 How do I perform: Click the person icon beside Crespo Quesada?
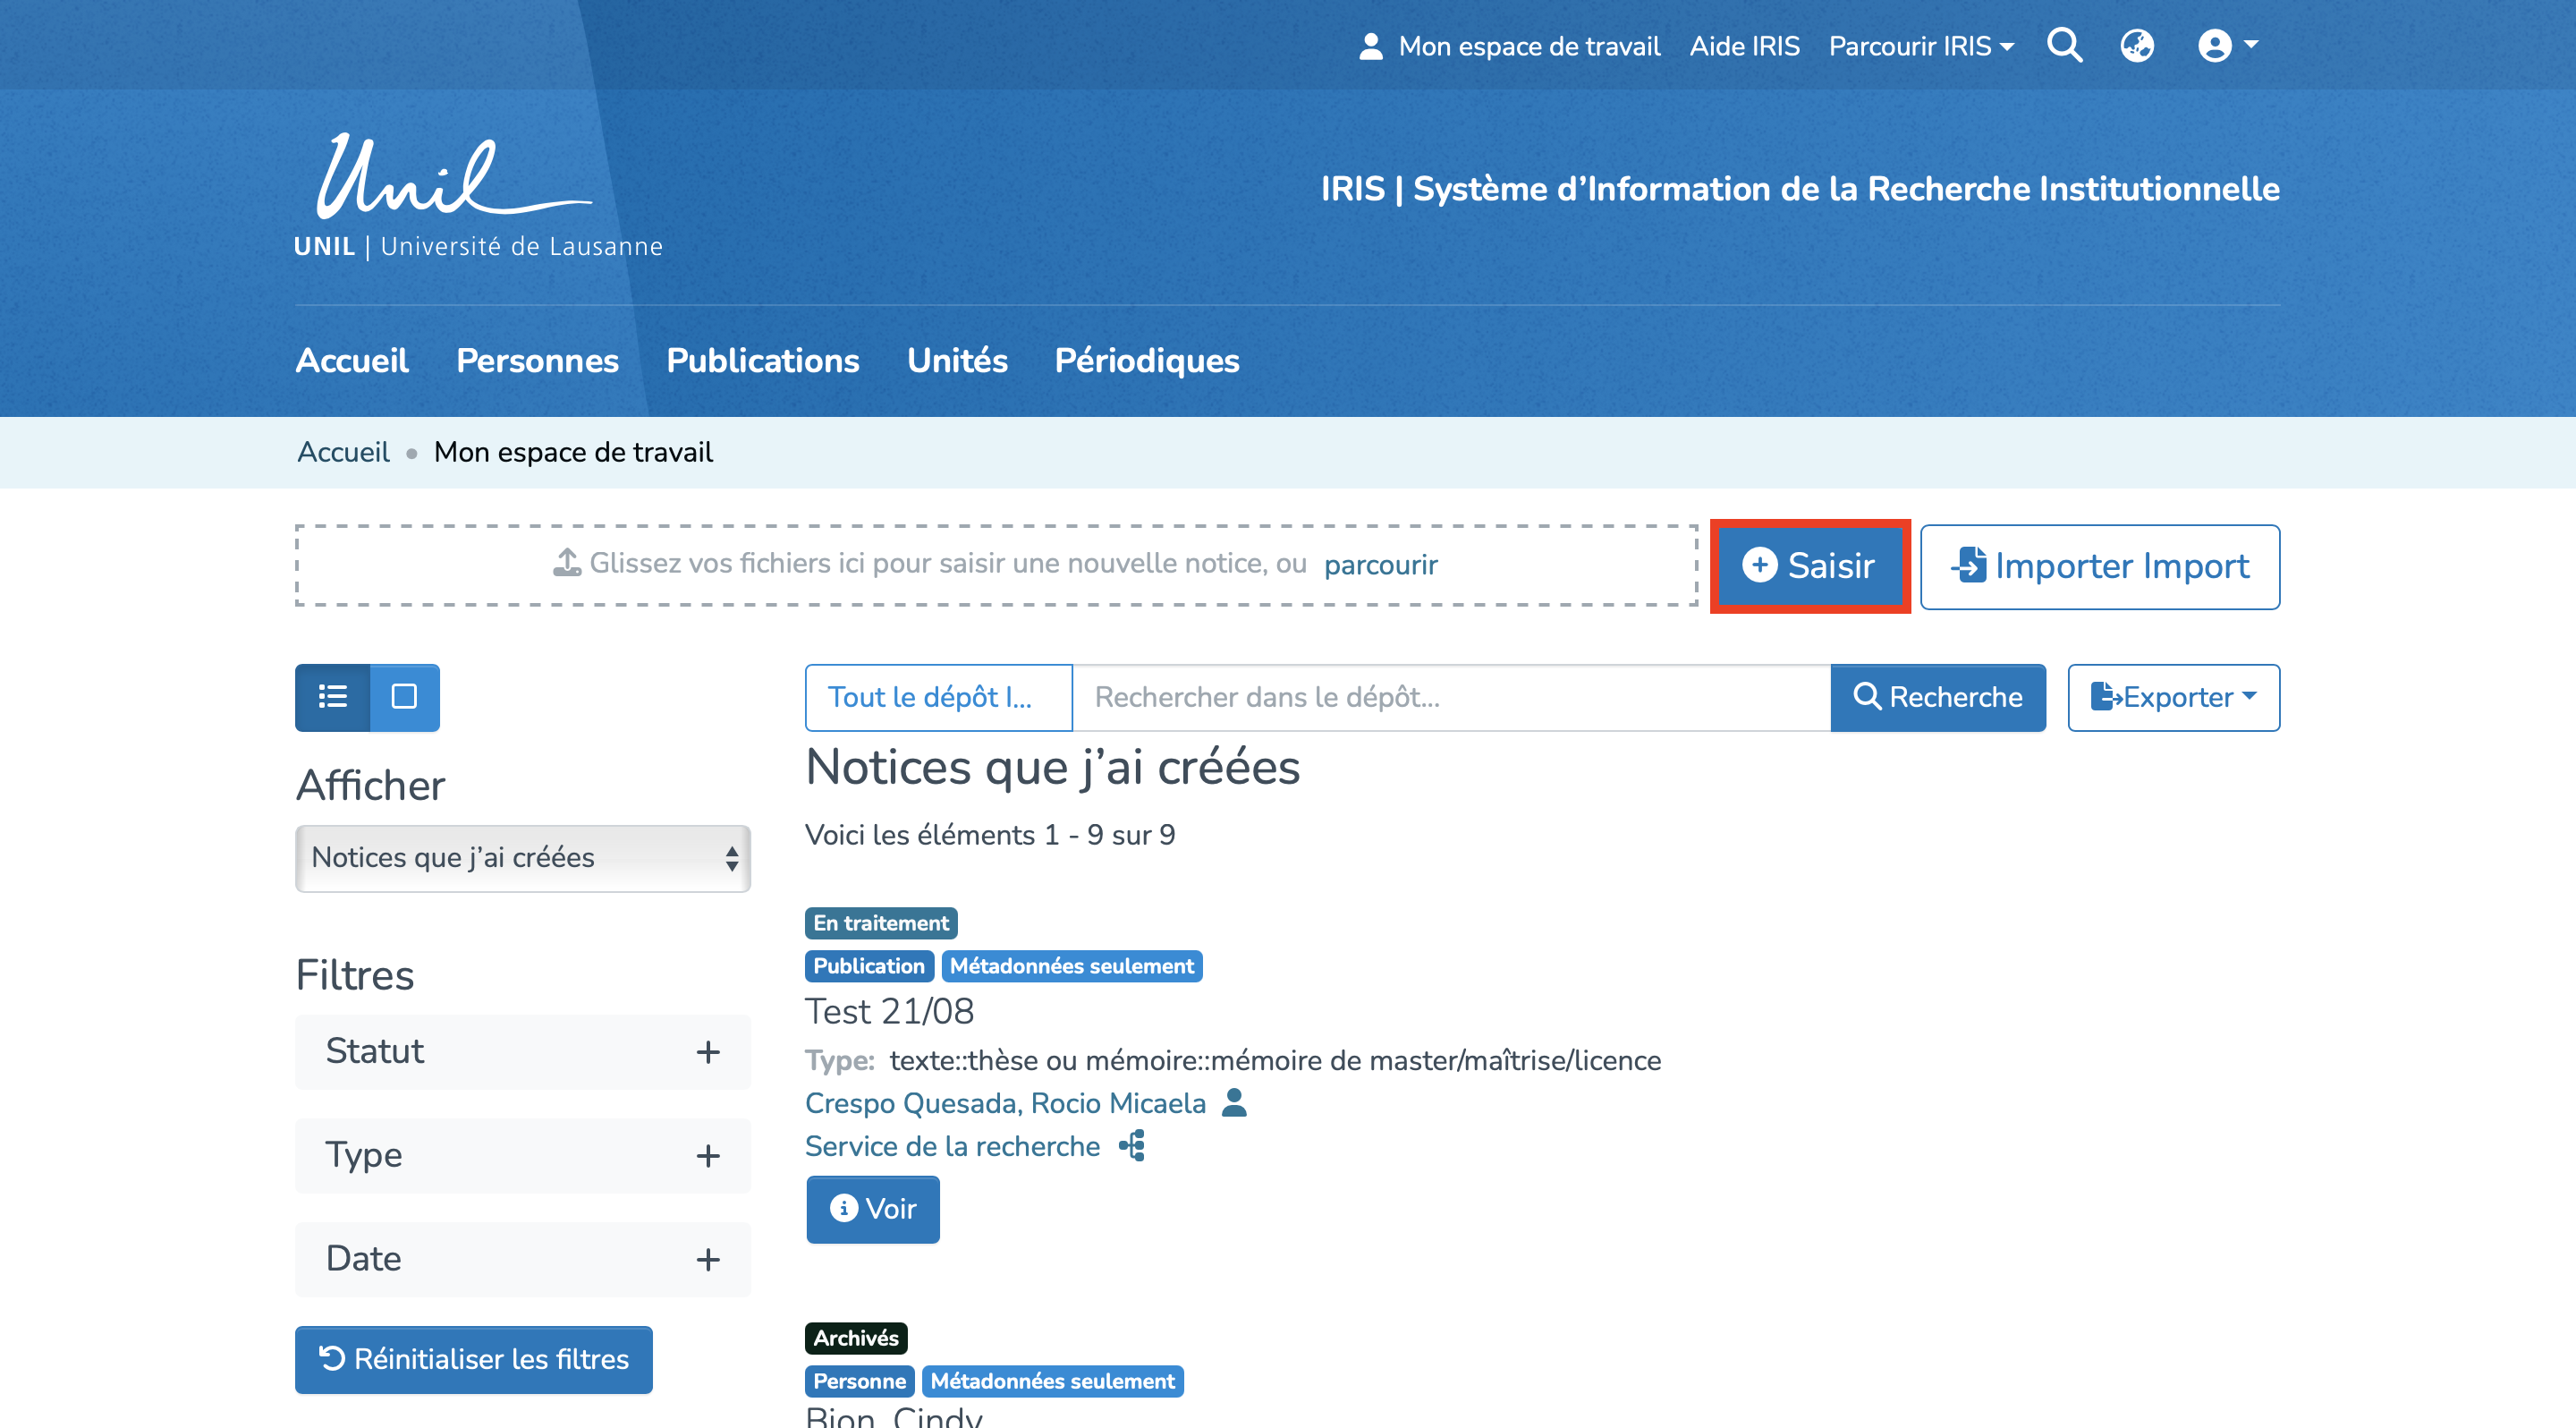(x=1235, y=1103)
